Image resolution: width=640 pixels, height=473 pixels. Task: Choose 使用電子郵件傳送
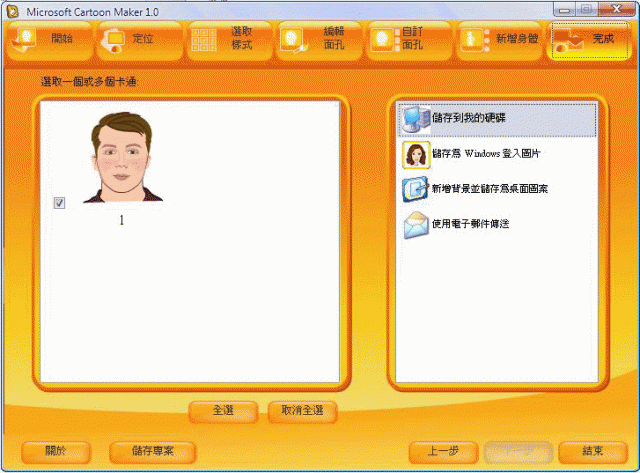(497, 224)
